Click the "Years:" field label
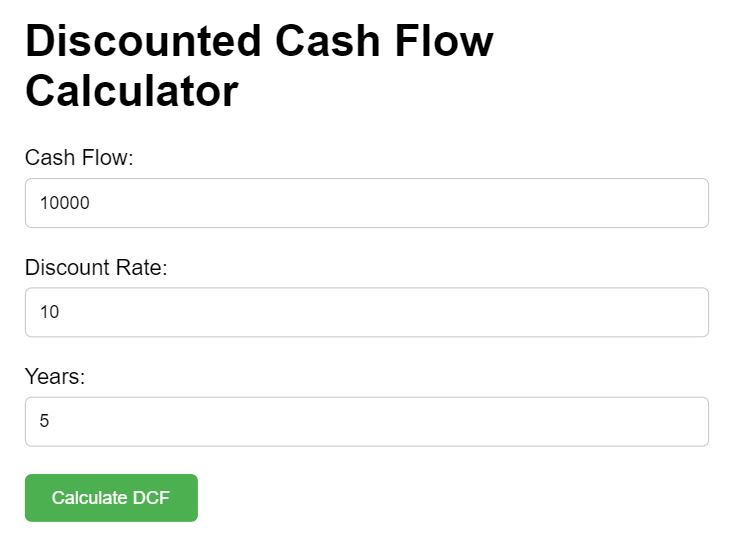This screenshot has height=547, width=733. tap(55, 376)
